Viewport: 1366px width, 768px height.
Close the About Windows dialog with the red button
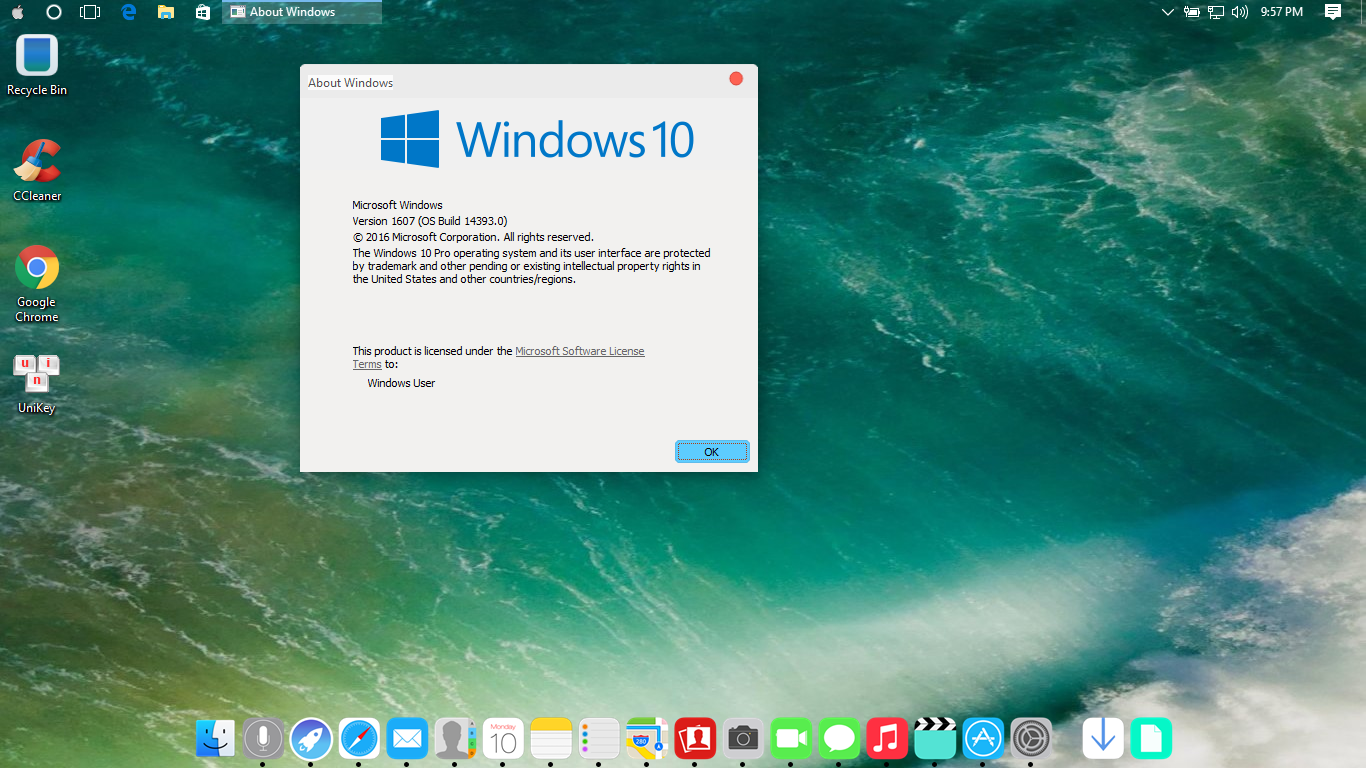736,78
